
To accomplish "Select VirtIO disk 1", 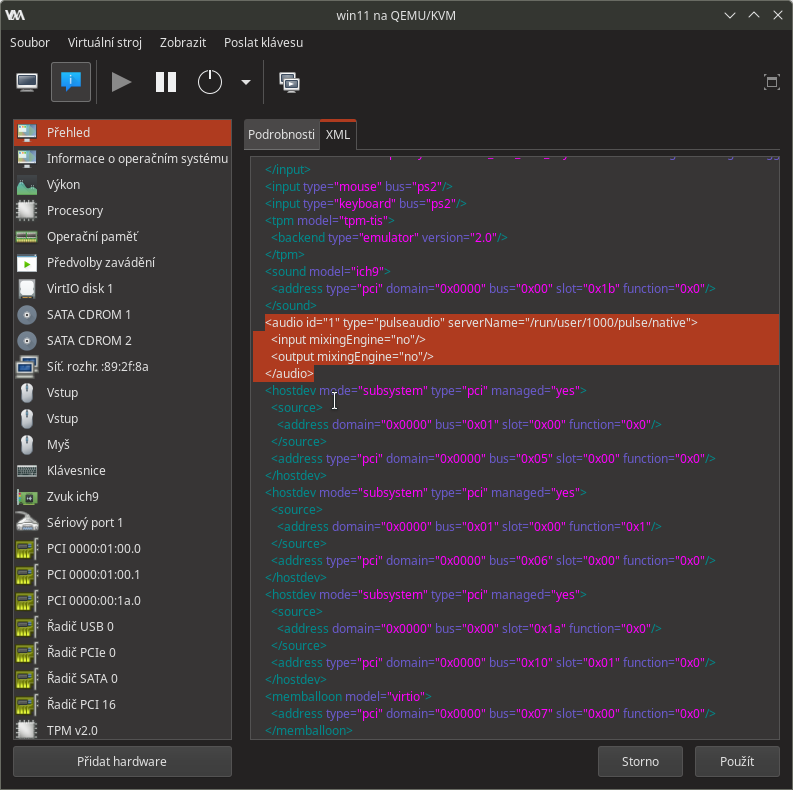I will coord(122,288).
